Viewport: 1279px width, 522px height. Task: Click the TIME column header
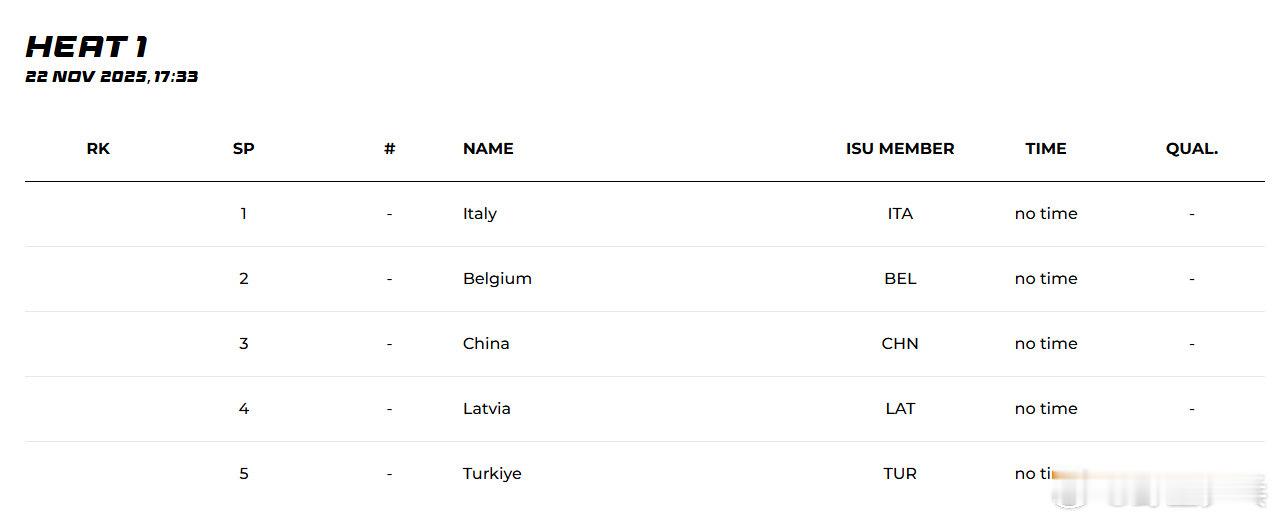pos(1046,149)
